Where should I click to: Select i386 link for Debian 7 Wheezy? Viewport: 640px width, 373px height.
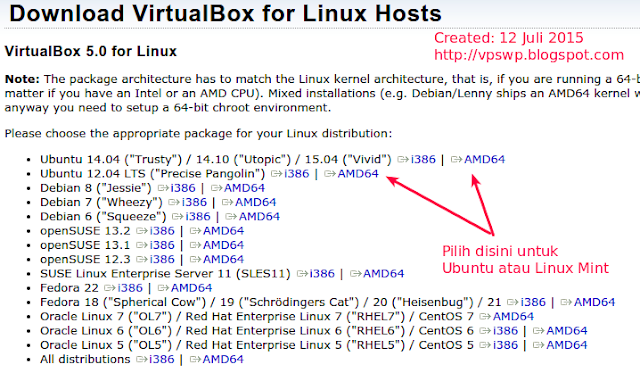[194, 202]
